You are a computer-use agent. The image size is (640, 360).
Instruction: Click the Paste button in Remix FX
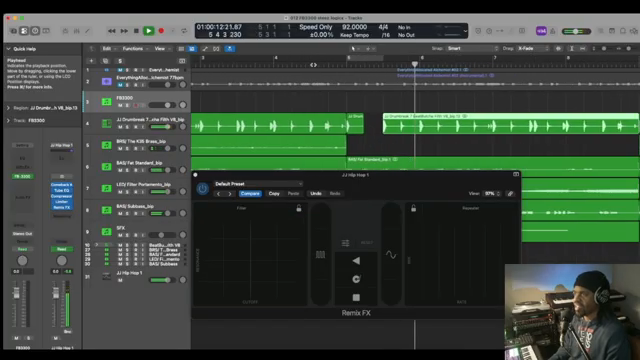293,194
